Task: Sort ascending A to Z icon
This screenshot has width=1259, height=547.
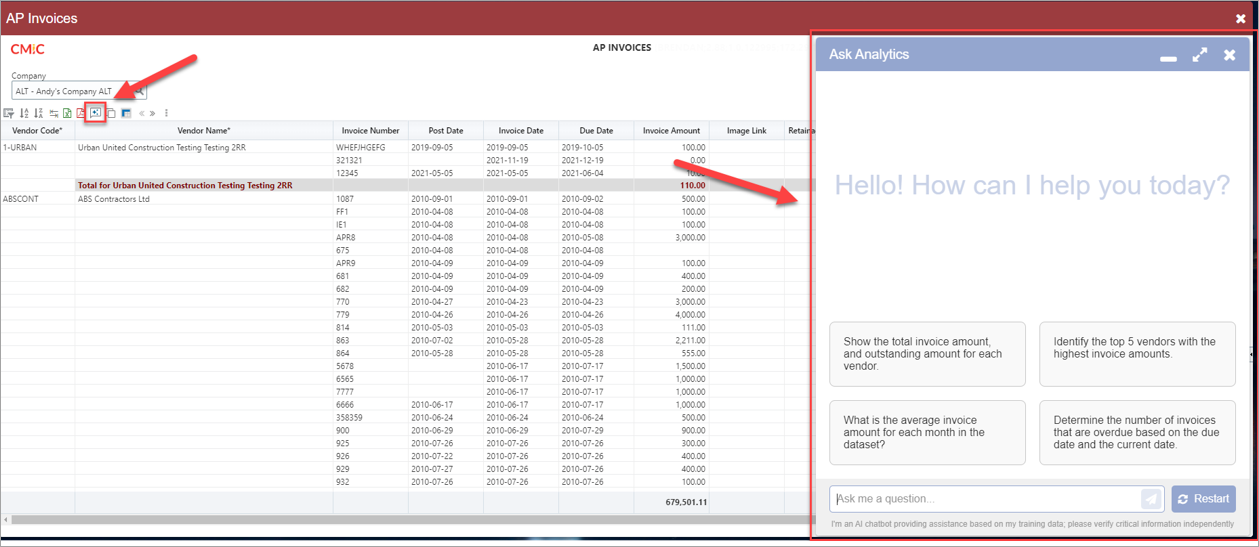Action: (24, 113)
